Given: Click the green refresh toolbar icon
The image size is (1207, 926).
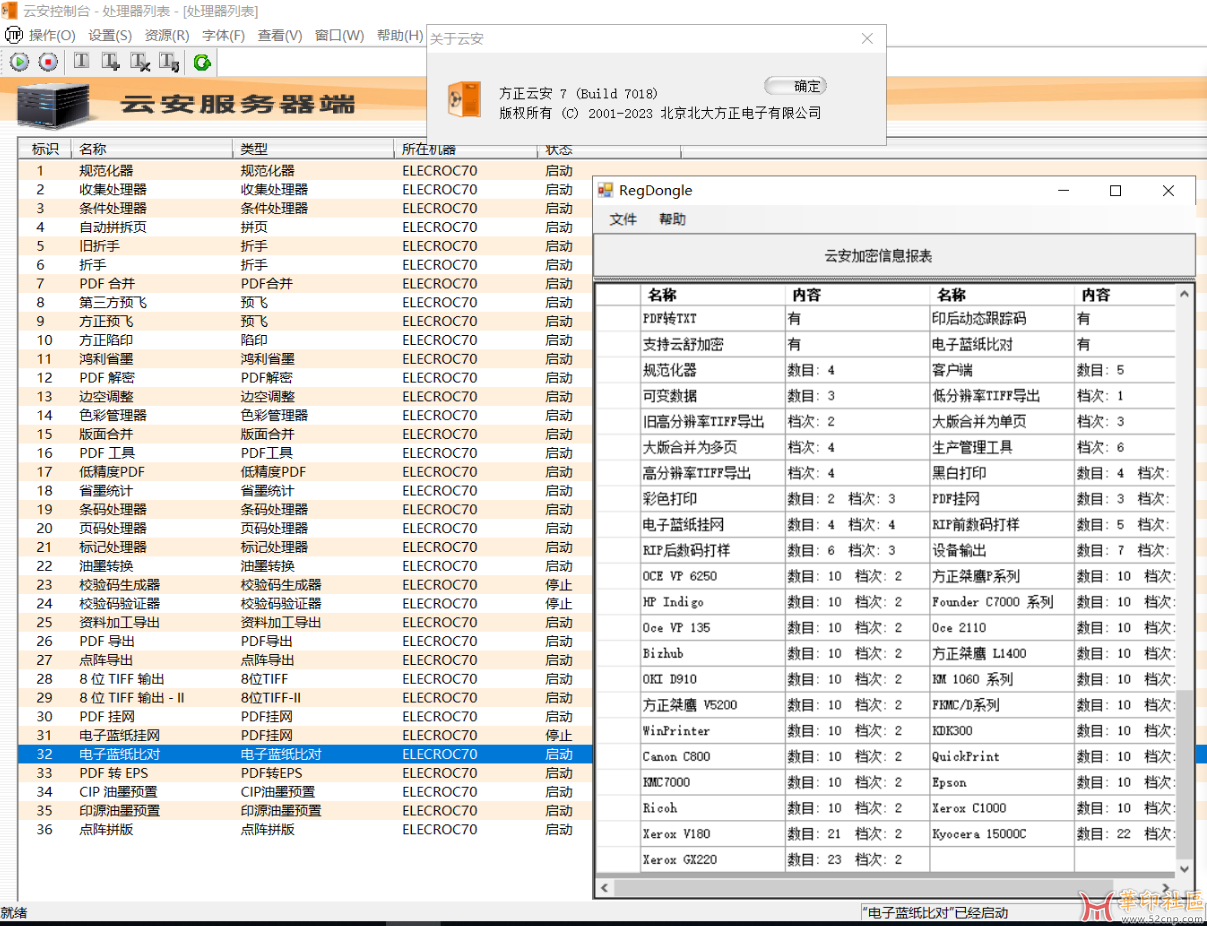Looking at the screenshot, I should pos(202,62).
